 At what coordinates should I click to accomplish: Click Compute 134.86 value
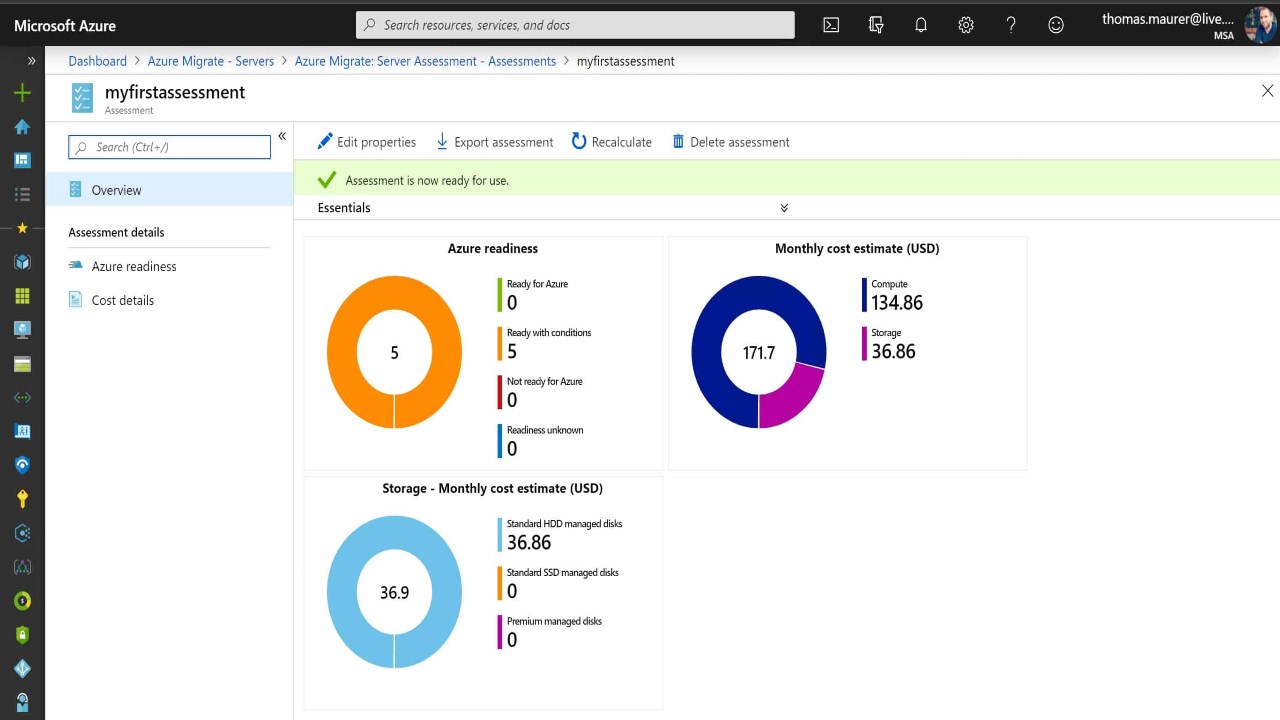pos(897,303)
